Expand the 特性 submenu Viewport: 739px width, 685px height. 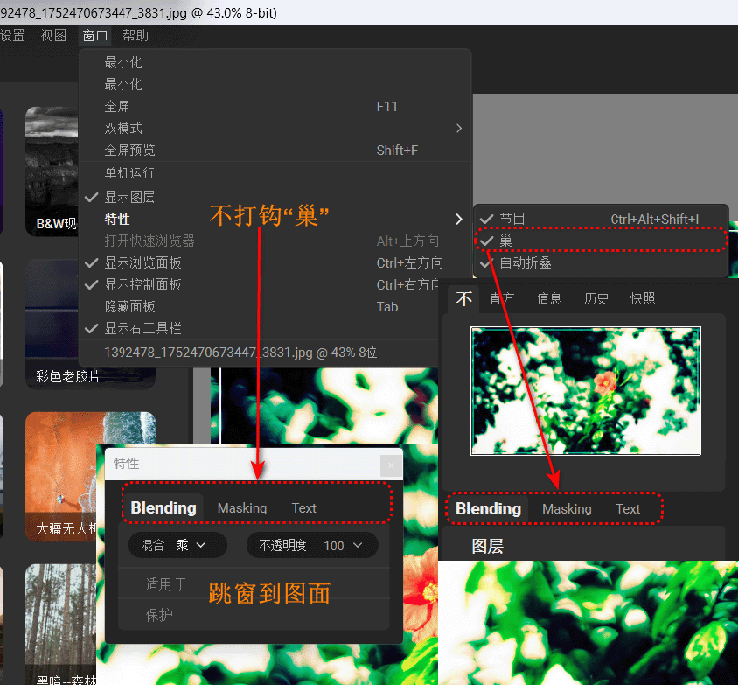(276, 219)
